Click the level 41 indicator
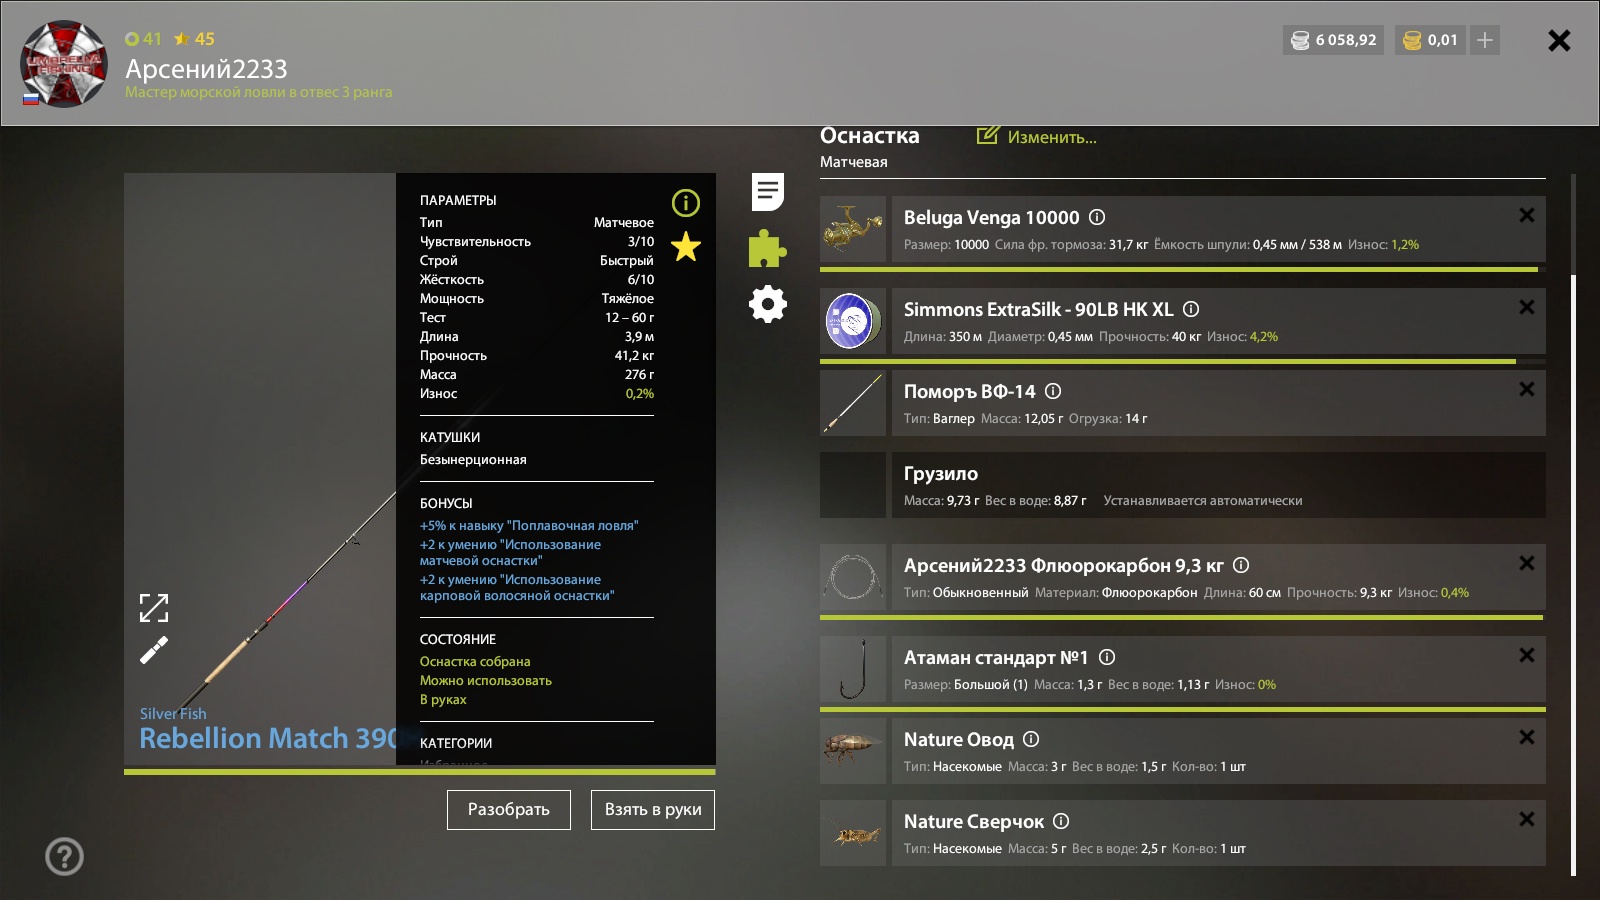This screenshot has width=1600, height=900. pyautogui.click(x=143, y=39)
